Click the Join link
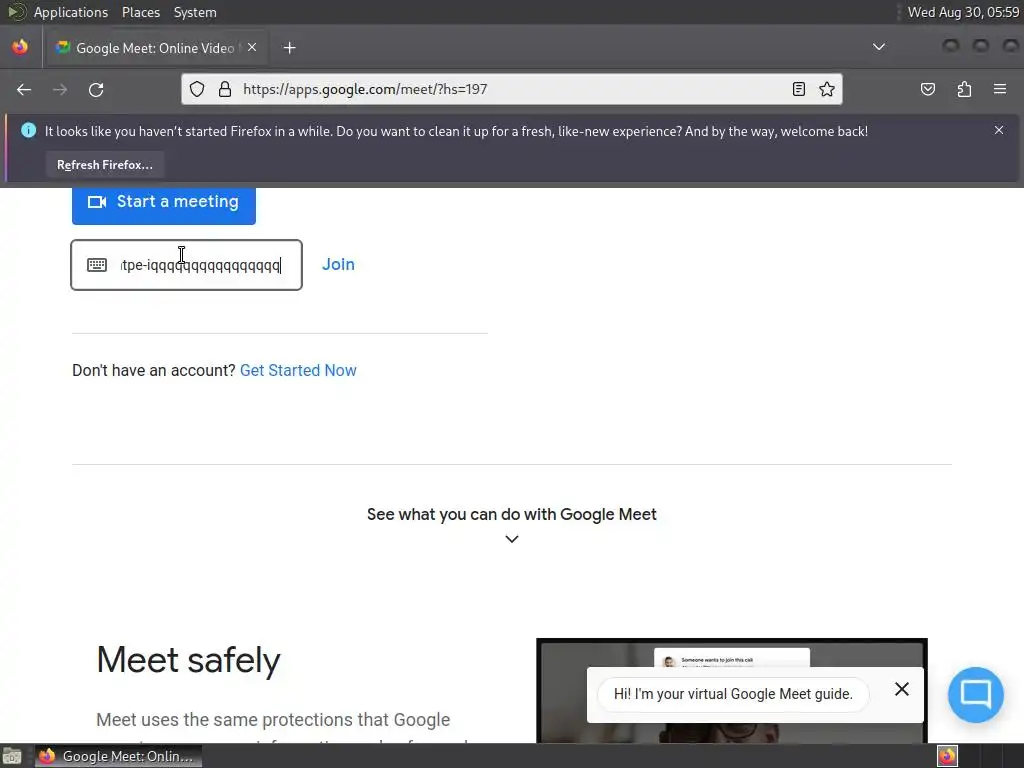Viewport: 1024px width, 768px height. [x=338, y=264]
